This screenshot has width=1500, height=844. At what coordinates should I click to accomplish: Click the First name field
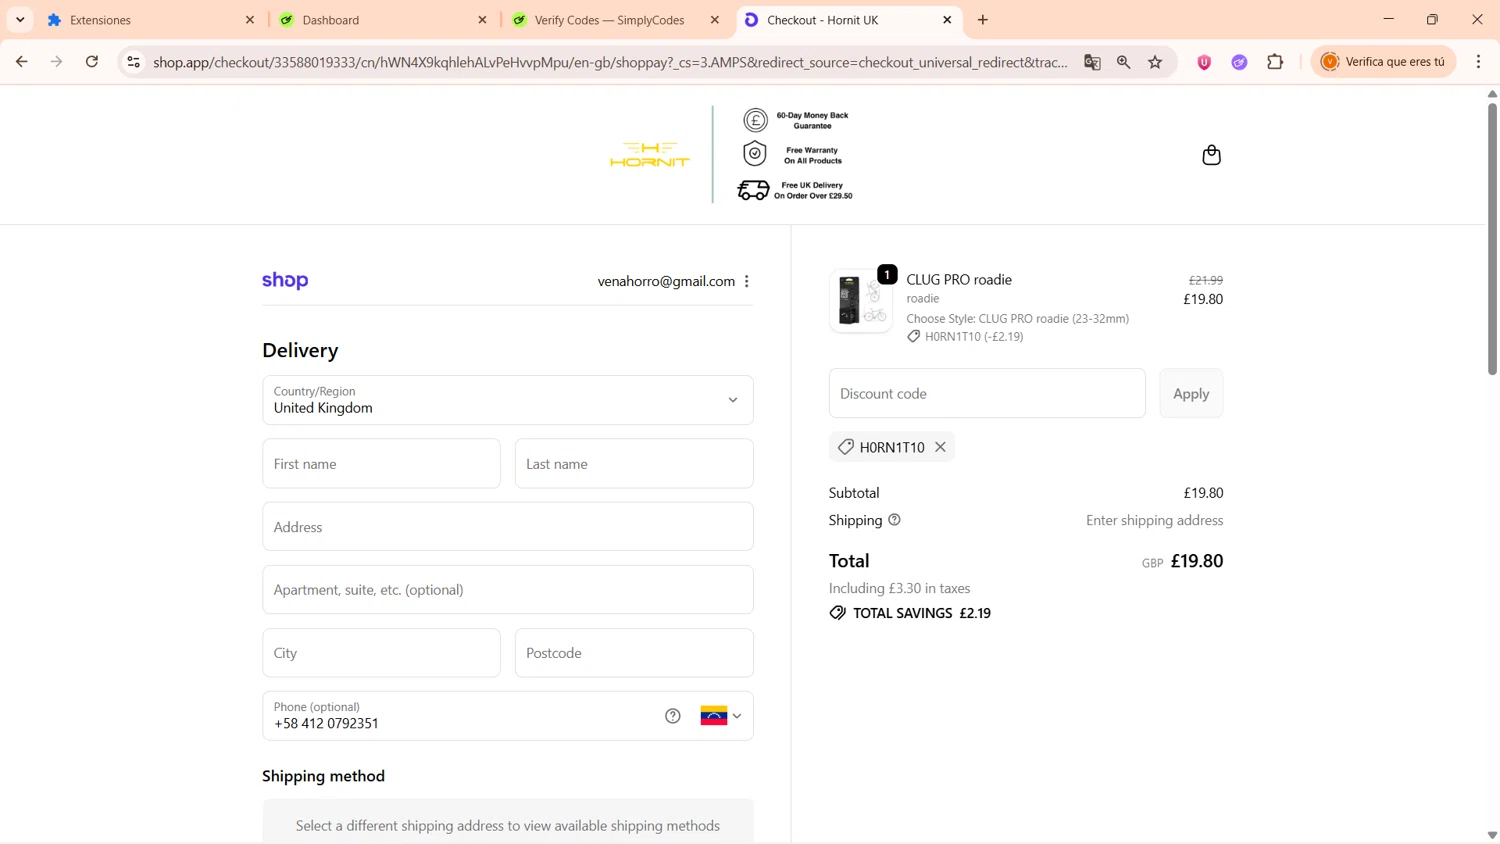click(381, 464)
